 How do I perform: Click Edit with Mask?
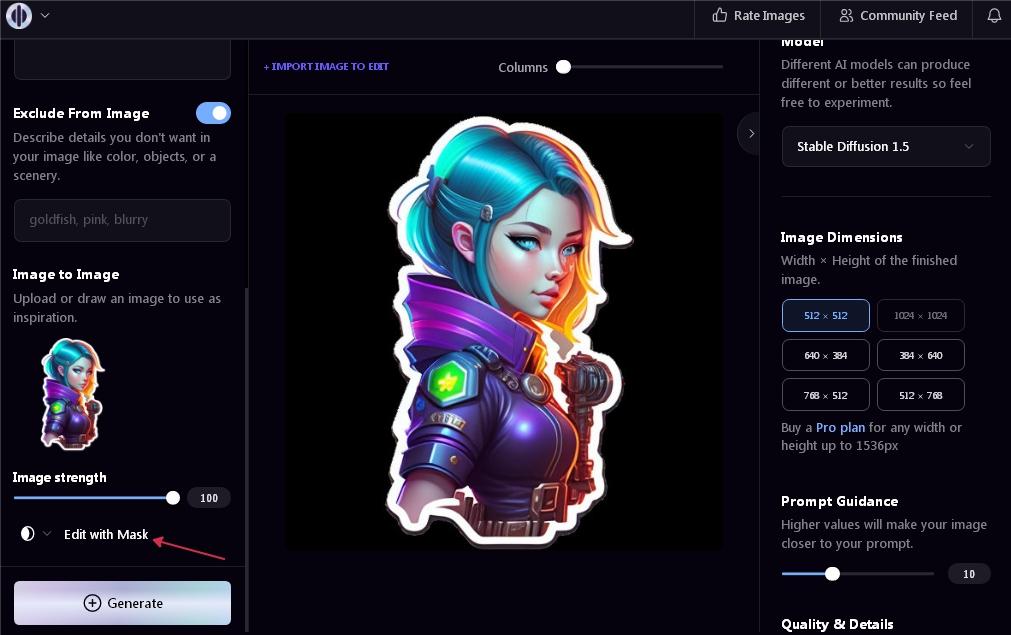click(106, 534)
